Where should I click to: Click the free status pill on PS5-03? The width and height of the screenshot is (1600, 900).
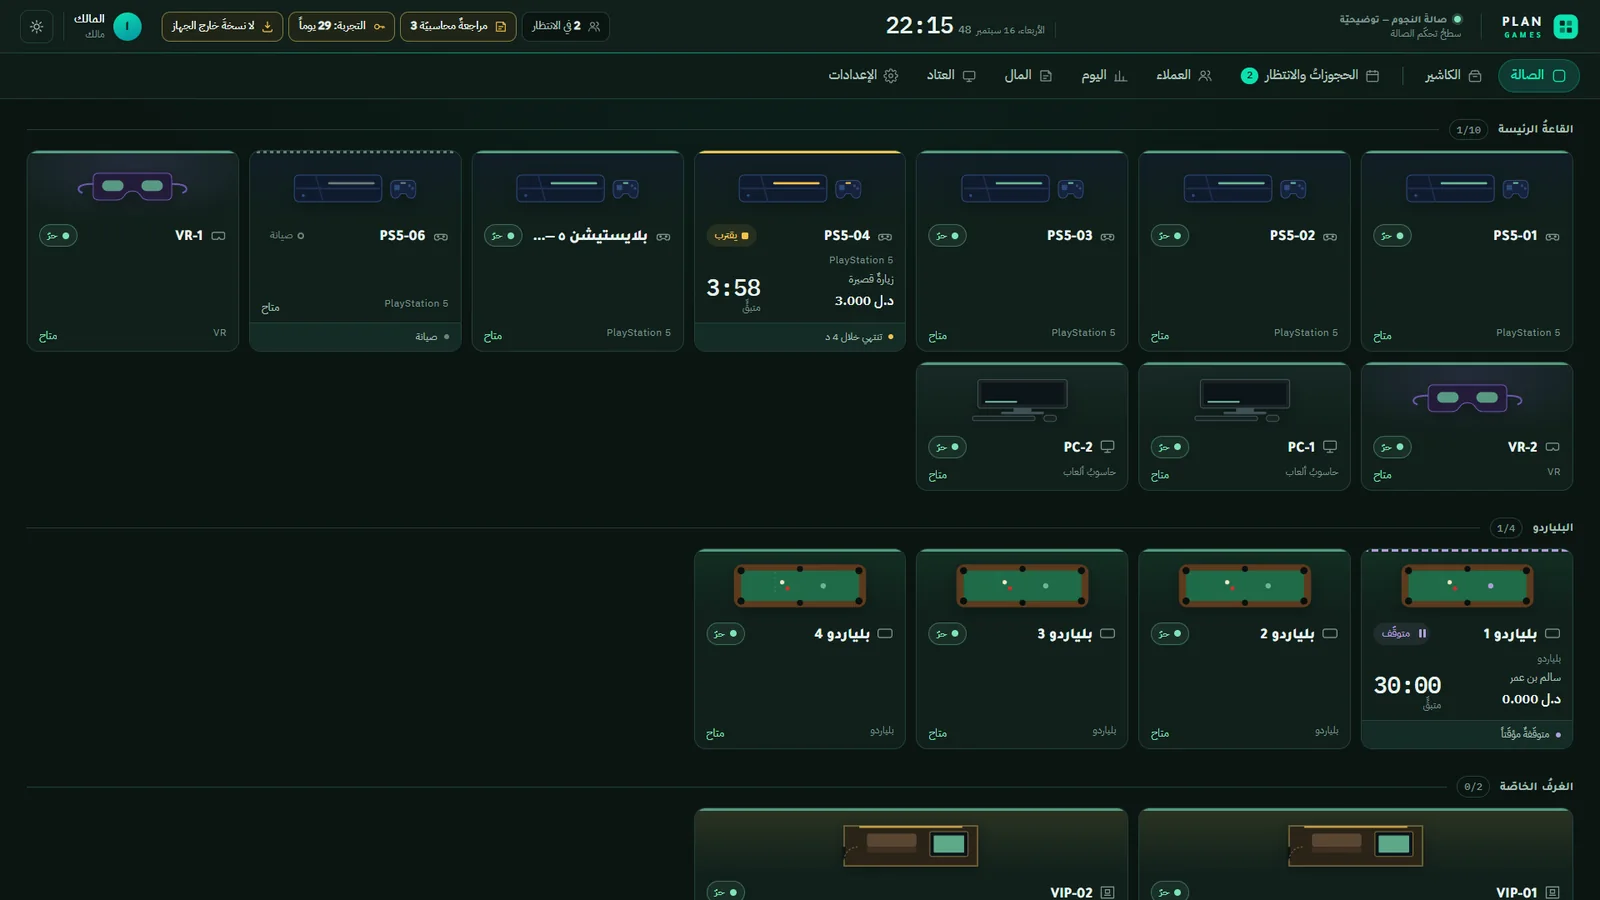pos(947,236)
